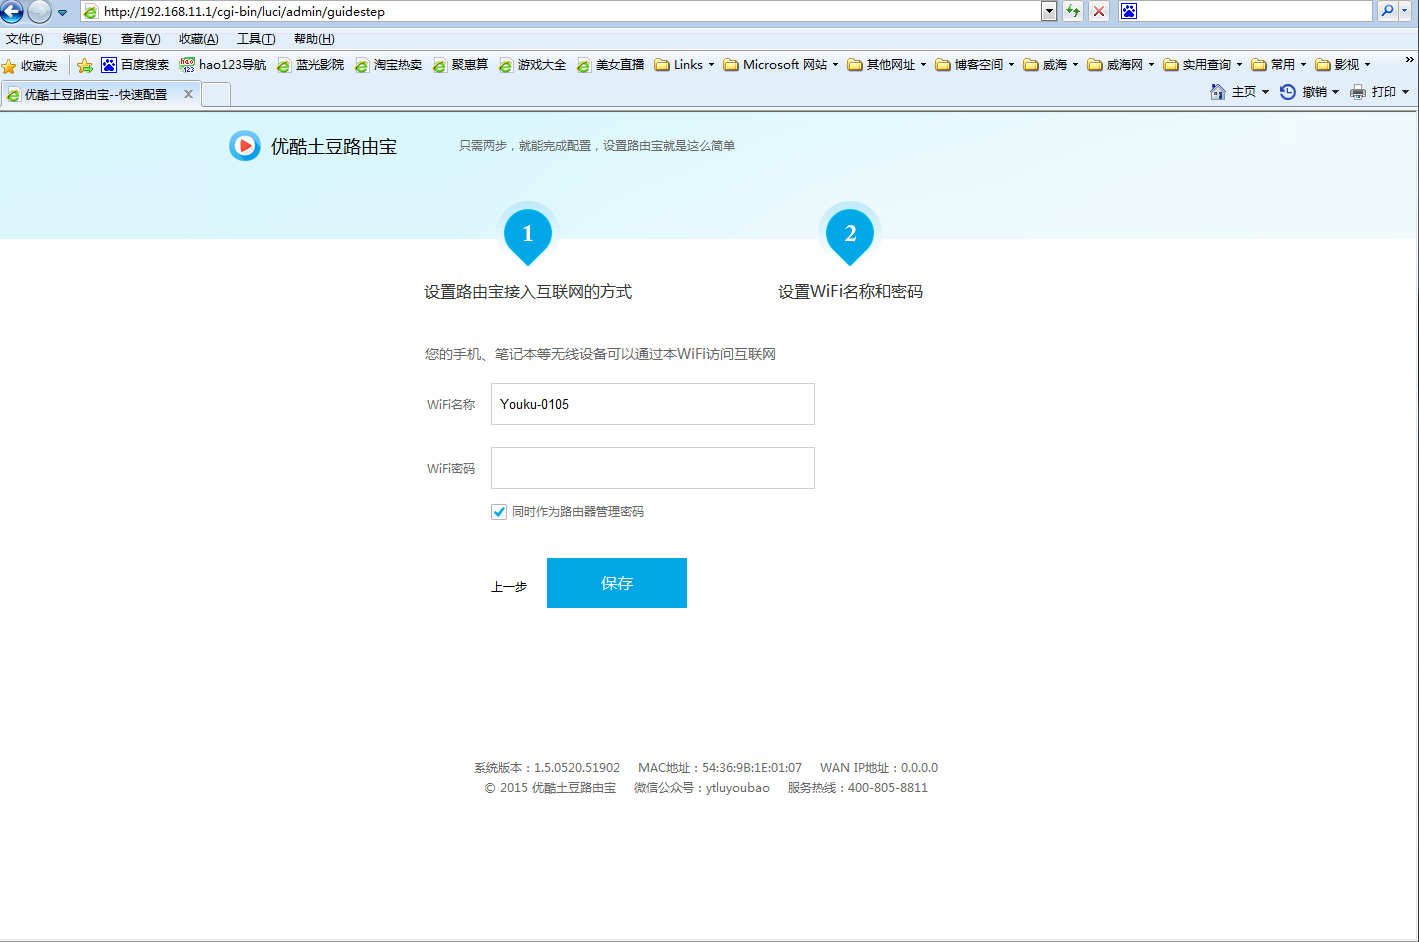Click the WiFi名称 input field
Viewport: 1419px width, 942px height.
click(653, 404)
